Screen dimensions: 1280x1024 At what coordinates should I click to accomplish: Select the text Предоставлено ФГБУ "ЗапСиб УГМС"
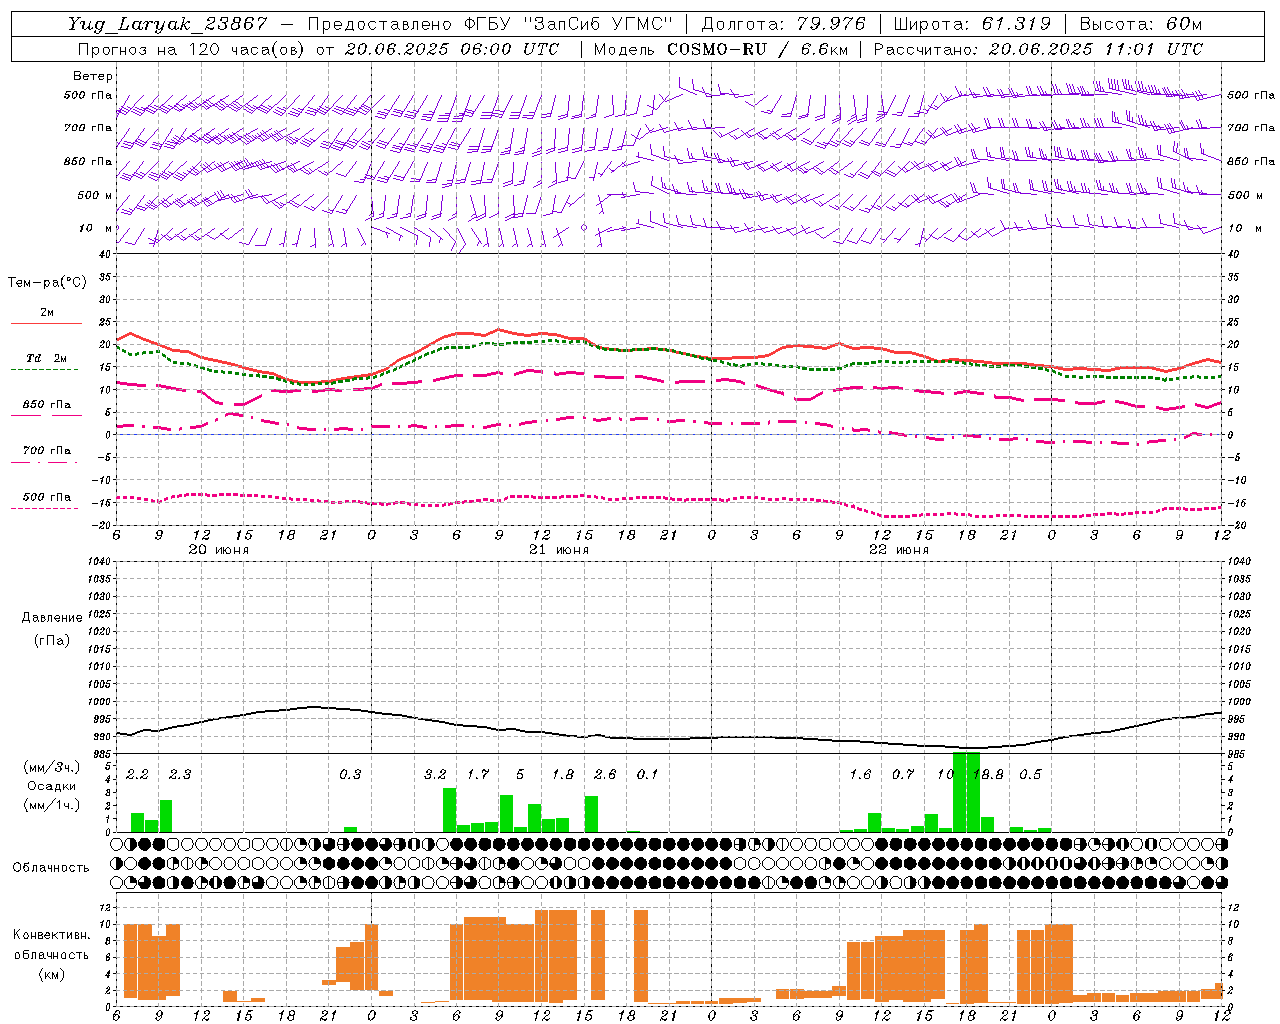tap(491, 24)
